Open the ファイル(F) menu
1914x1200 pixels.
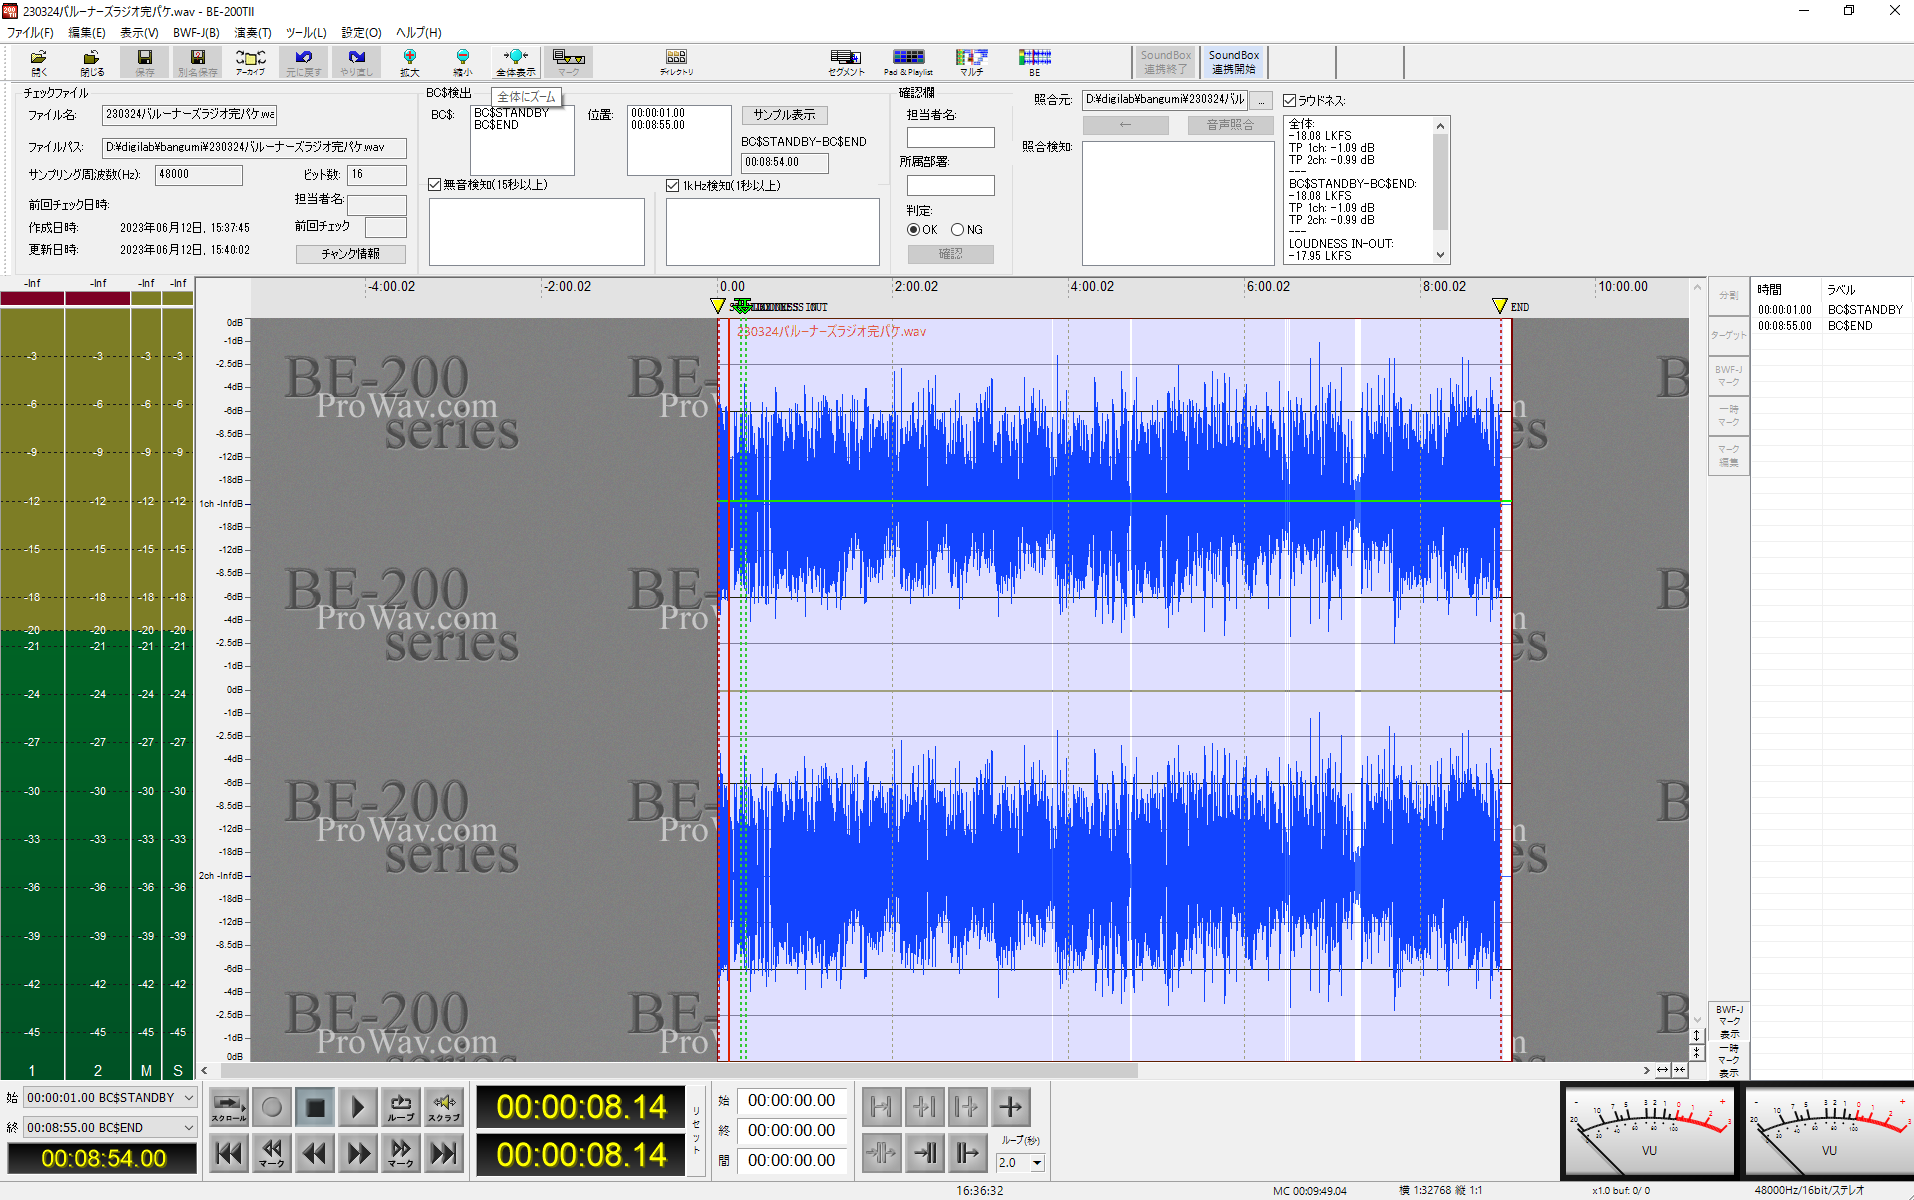tap(30, 33)
